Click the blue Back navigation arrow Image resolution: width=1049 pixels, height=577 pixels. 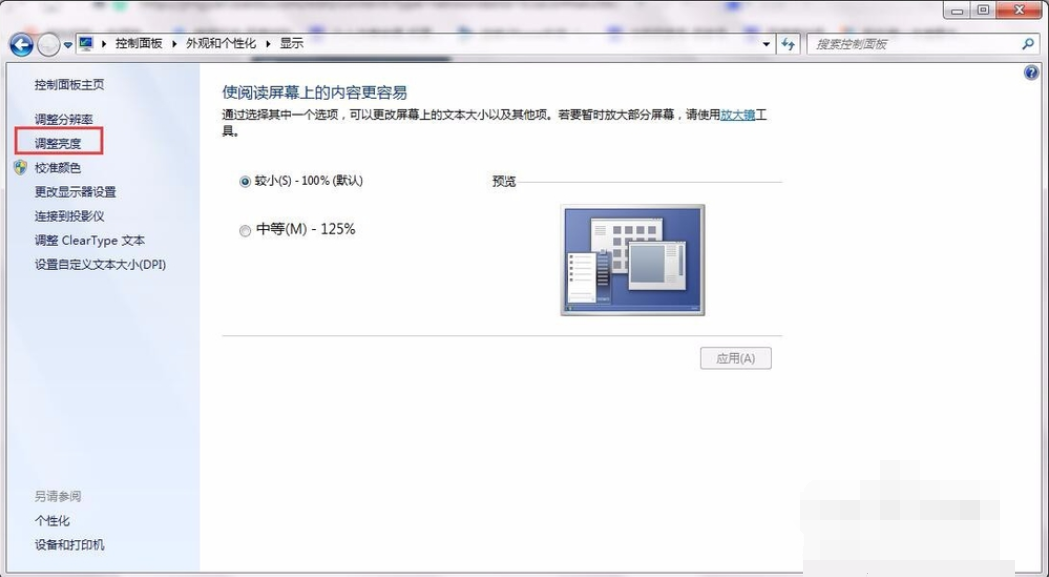point(22,44)
